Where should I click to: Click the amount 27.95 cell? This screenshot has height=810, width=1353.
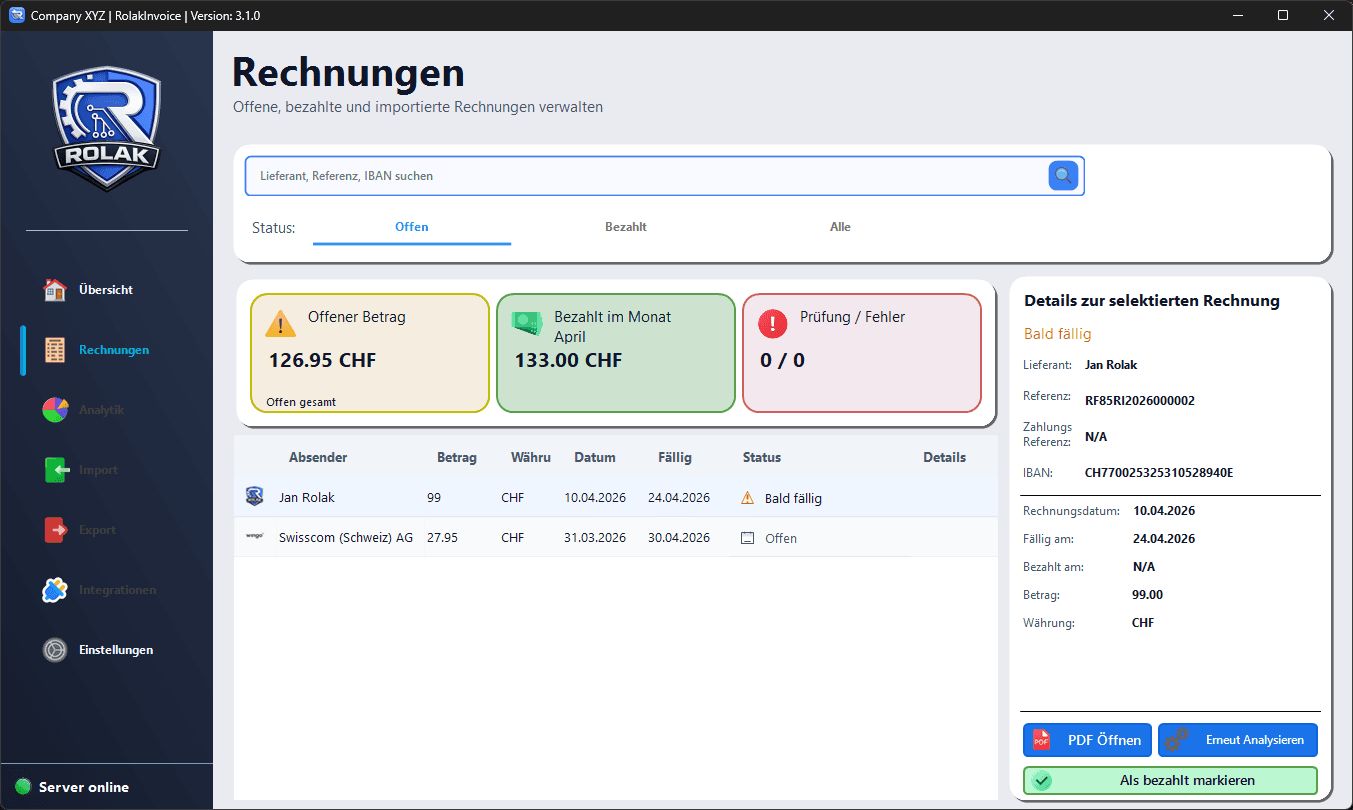(442, 538)
